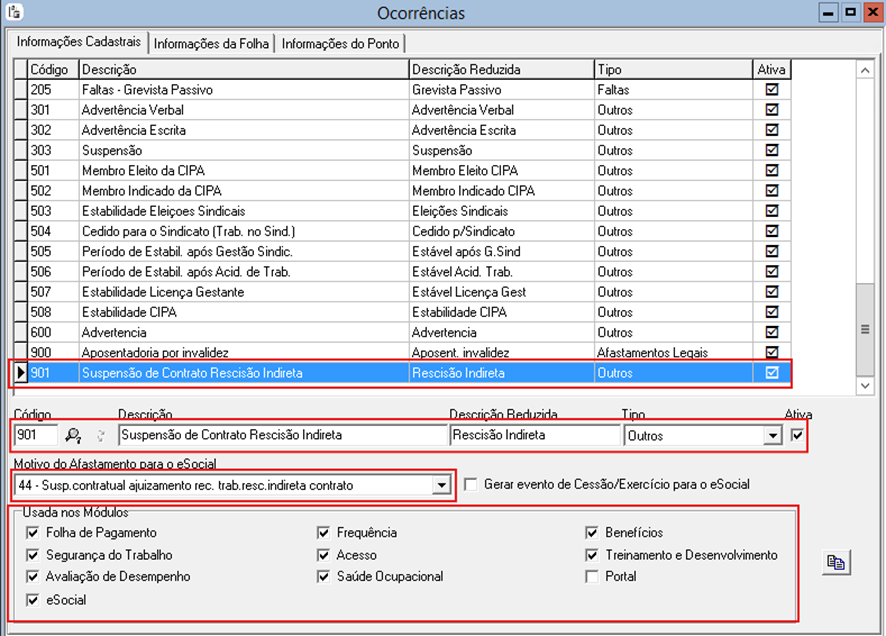Toggle Ativa checkmark in Suspensão row 303
This screenshot has width=886, height=636.
771,150
